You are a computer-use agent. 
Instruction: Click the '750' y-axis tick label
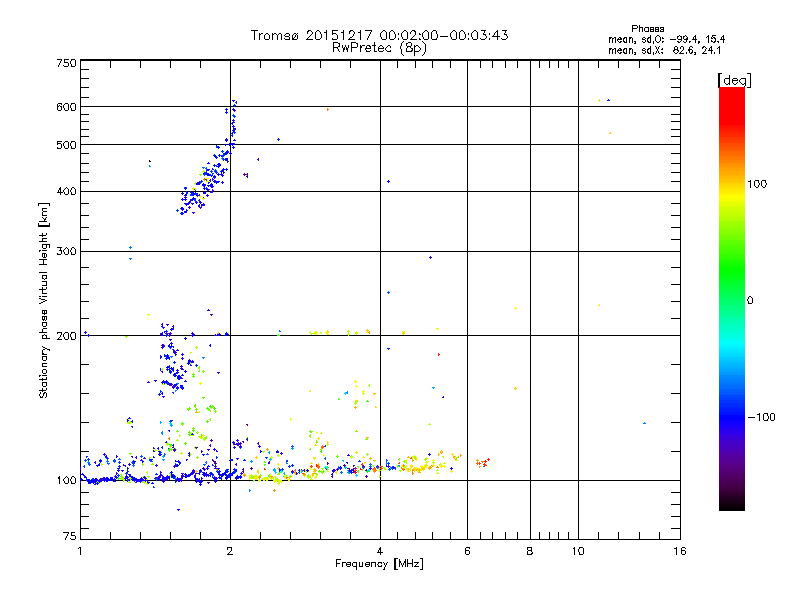tap(66, 63)
